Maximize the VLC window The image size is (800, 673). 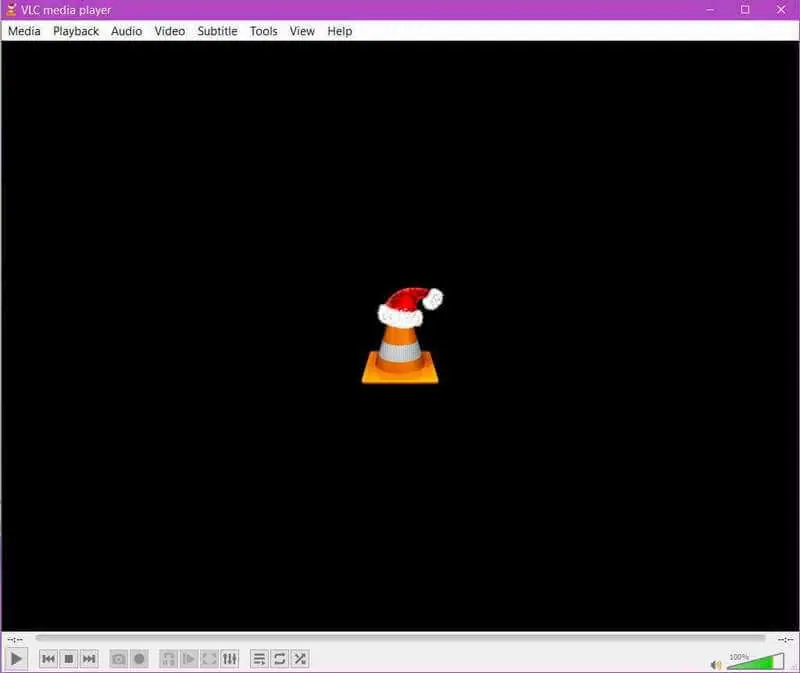[x=745, y=10]
